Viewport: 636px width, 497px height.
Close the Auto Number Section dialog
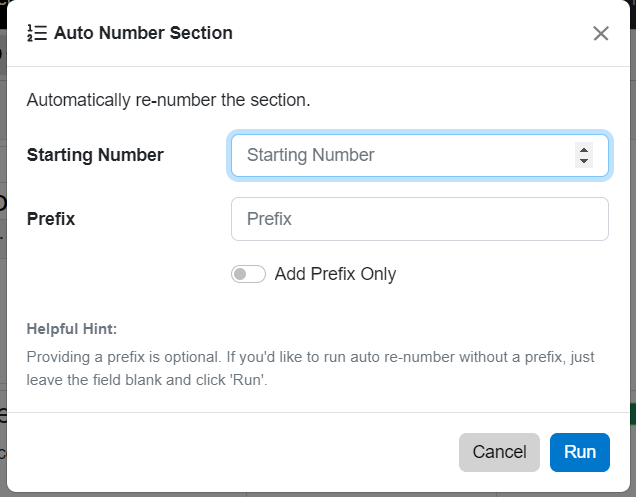[601, 33]
